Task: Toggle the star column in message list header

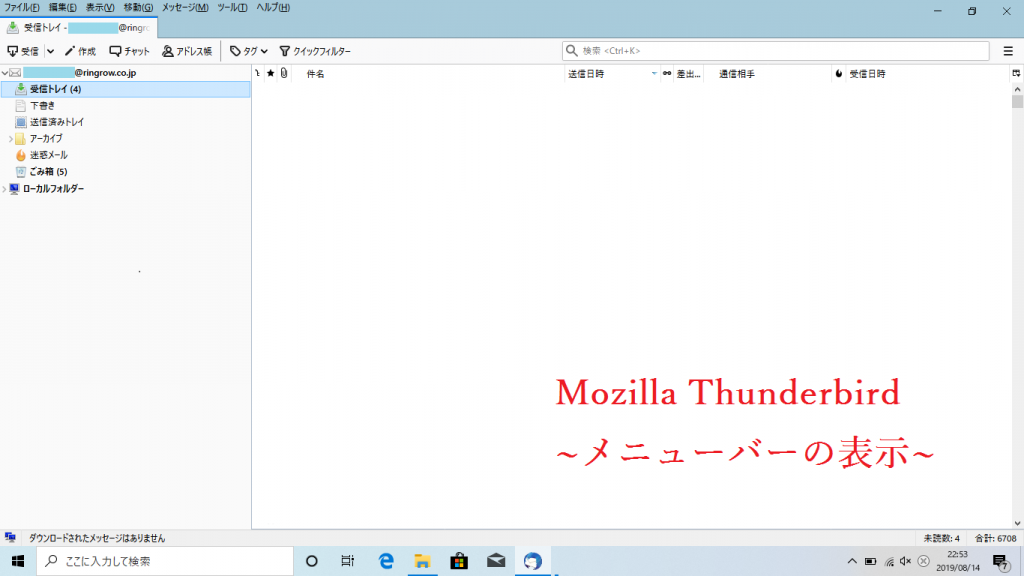Action: [270, 73]
